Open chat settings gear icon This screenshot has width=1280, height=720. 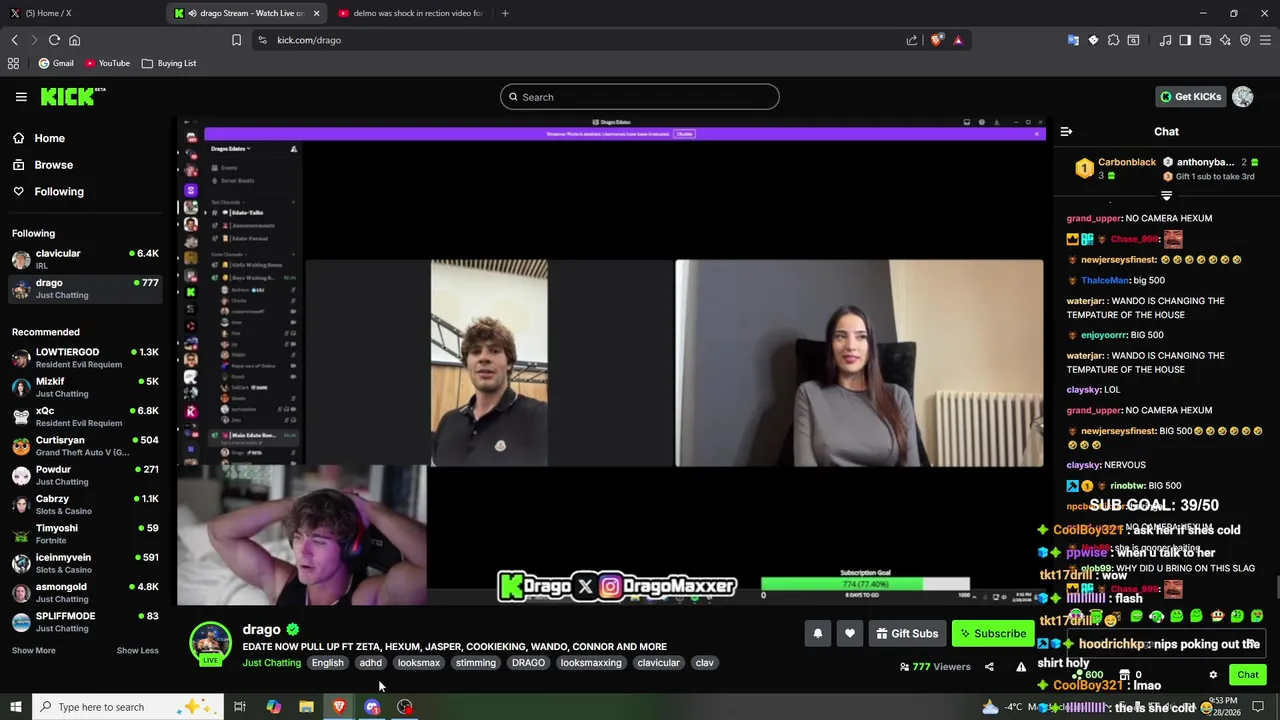coord(1213,675)
